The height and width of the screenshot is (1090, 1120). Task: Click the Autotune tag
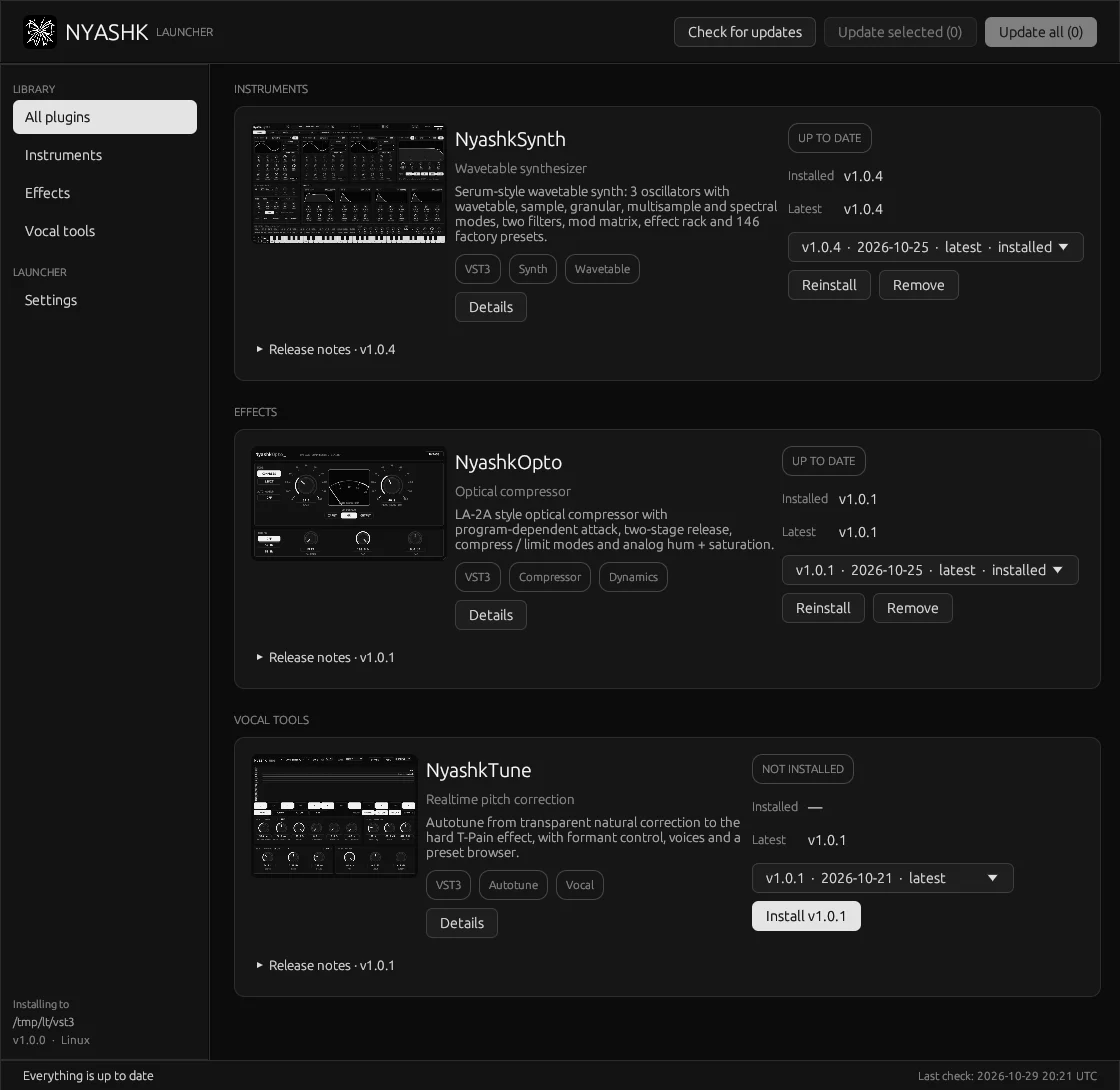(513, 885)
